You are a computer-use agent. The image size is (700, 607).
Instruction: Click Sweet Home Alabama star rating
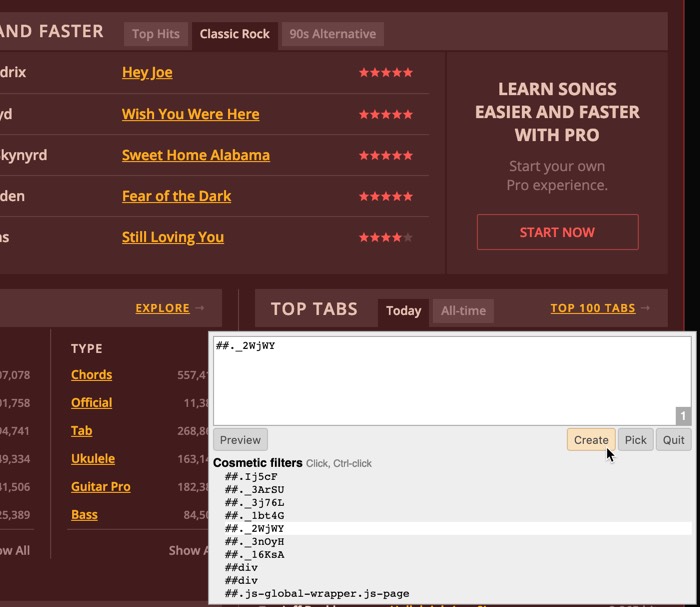click(386, 155)
